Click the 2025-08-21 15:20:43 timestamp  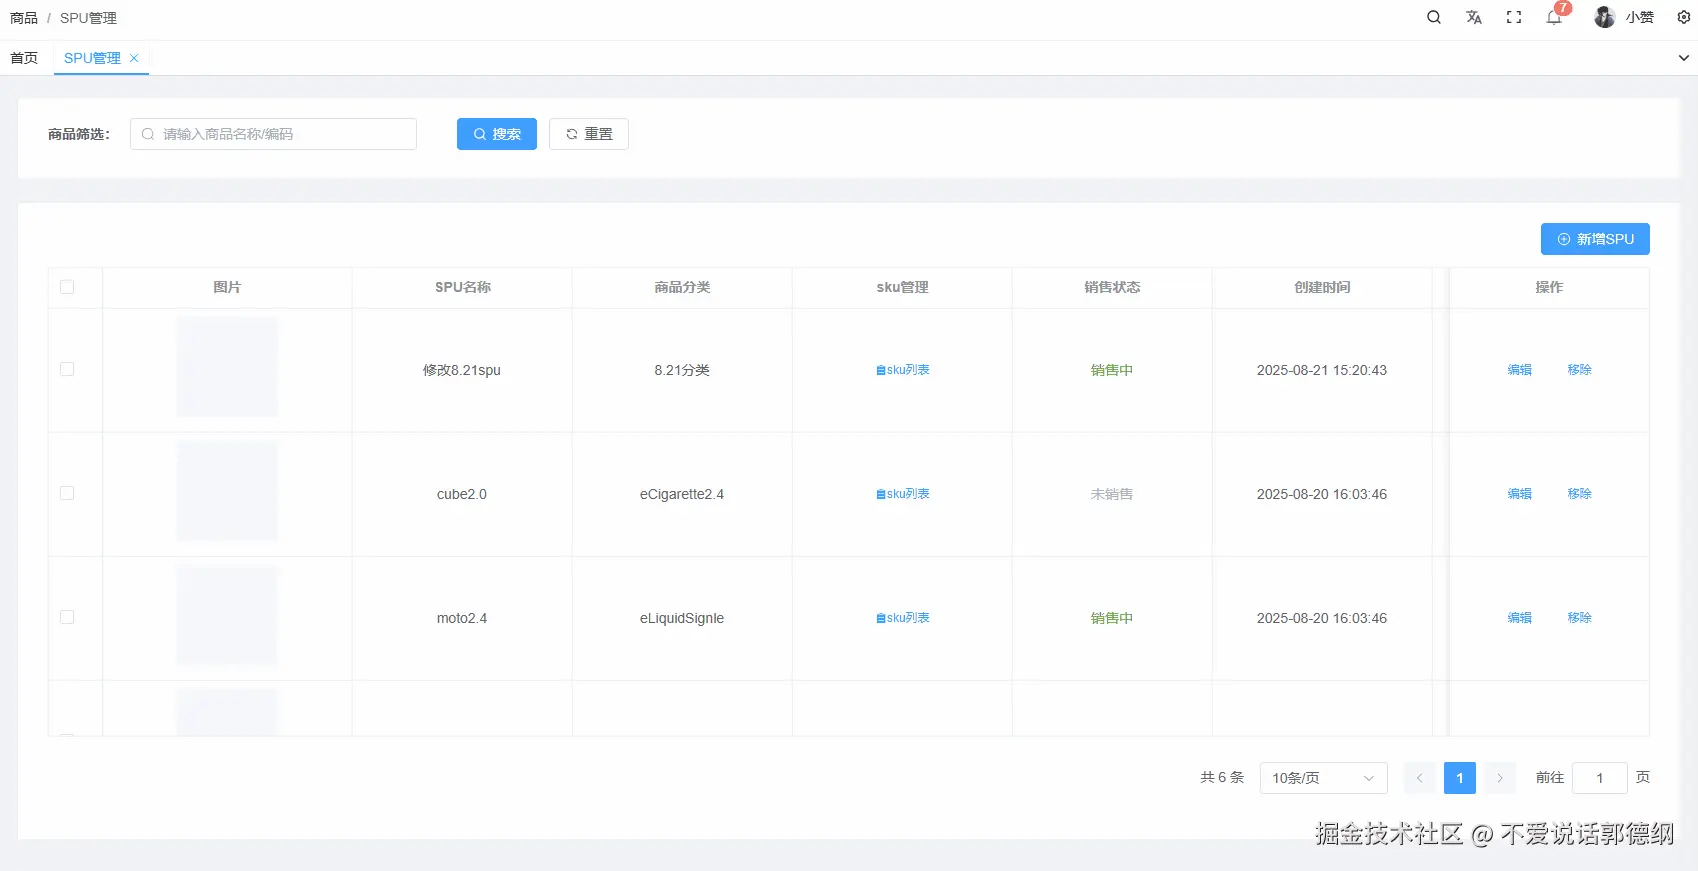pyautogui.click(x=1322, y=370)
